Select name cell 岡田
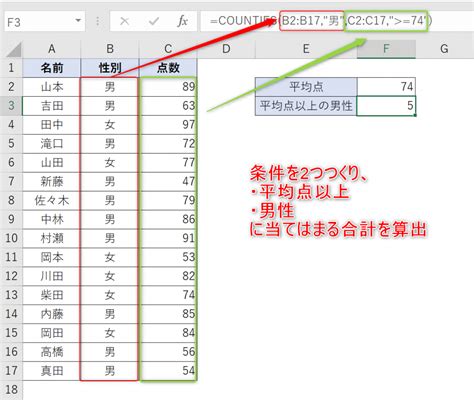This screenshot has height=400, width=474. tap(52, 332)
